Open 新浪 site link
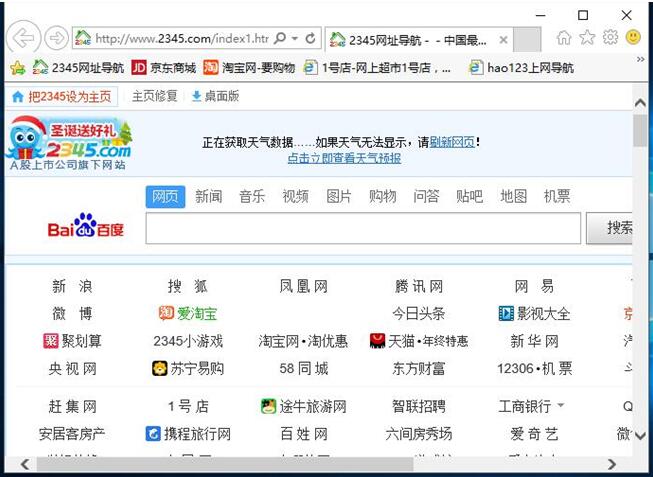653x477 pixels. [72, 287]
